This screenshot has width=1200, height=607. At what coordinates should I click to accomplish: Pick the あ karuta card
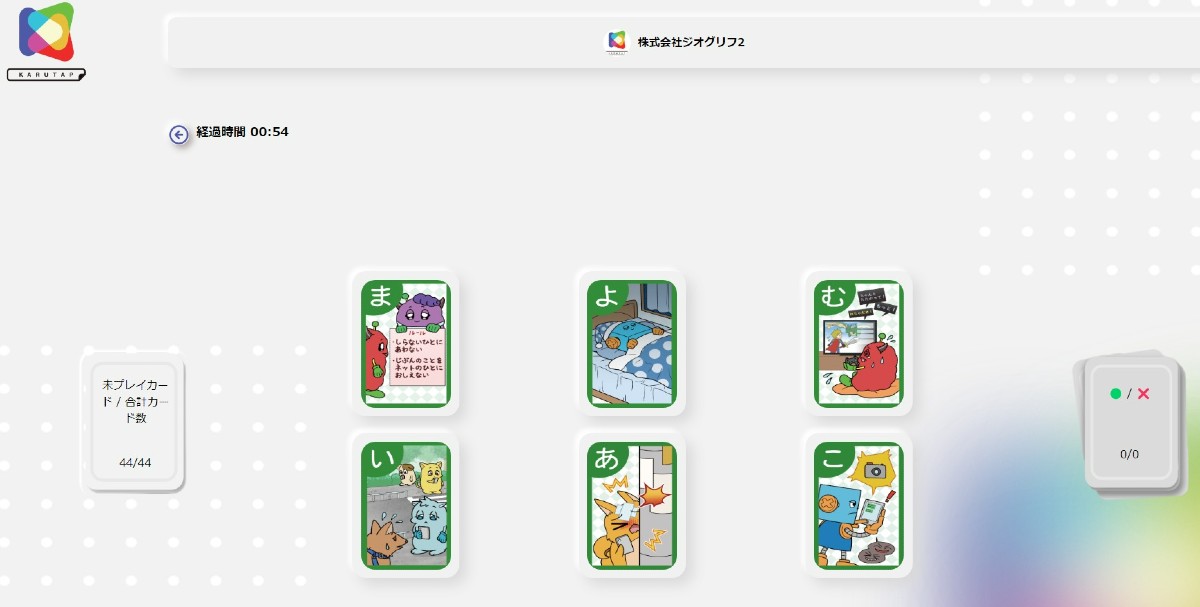tap(632, 505)
